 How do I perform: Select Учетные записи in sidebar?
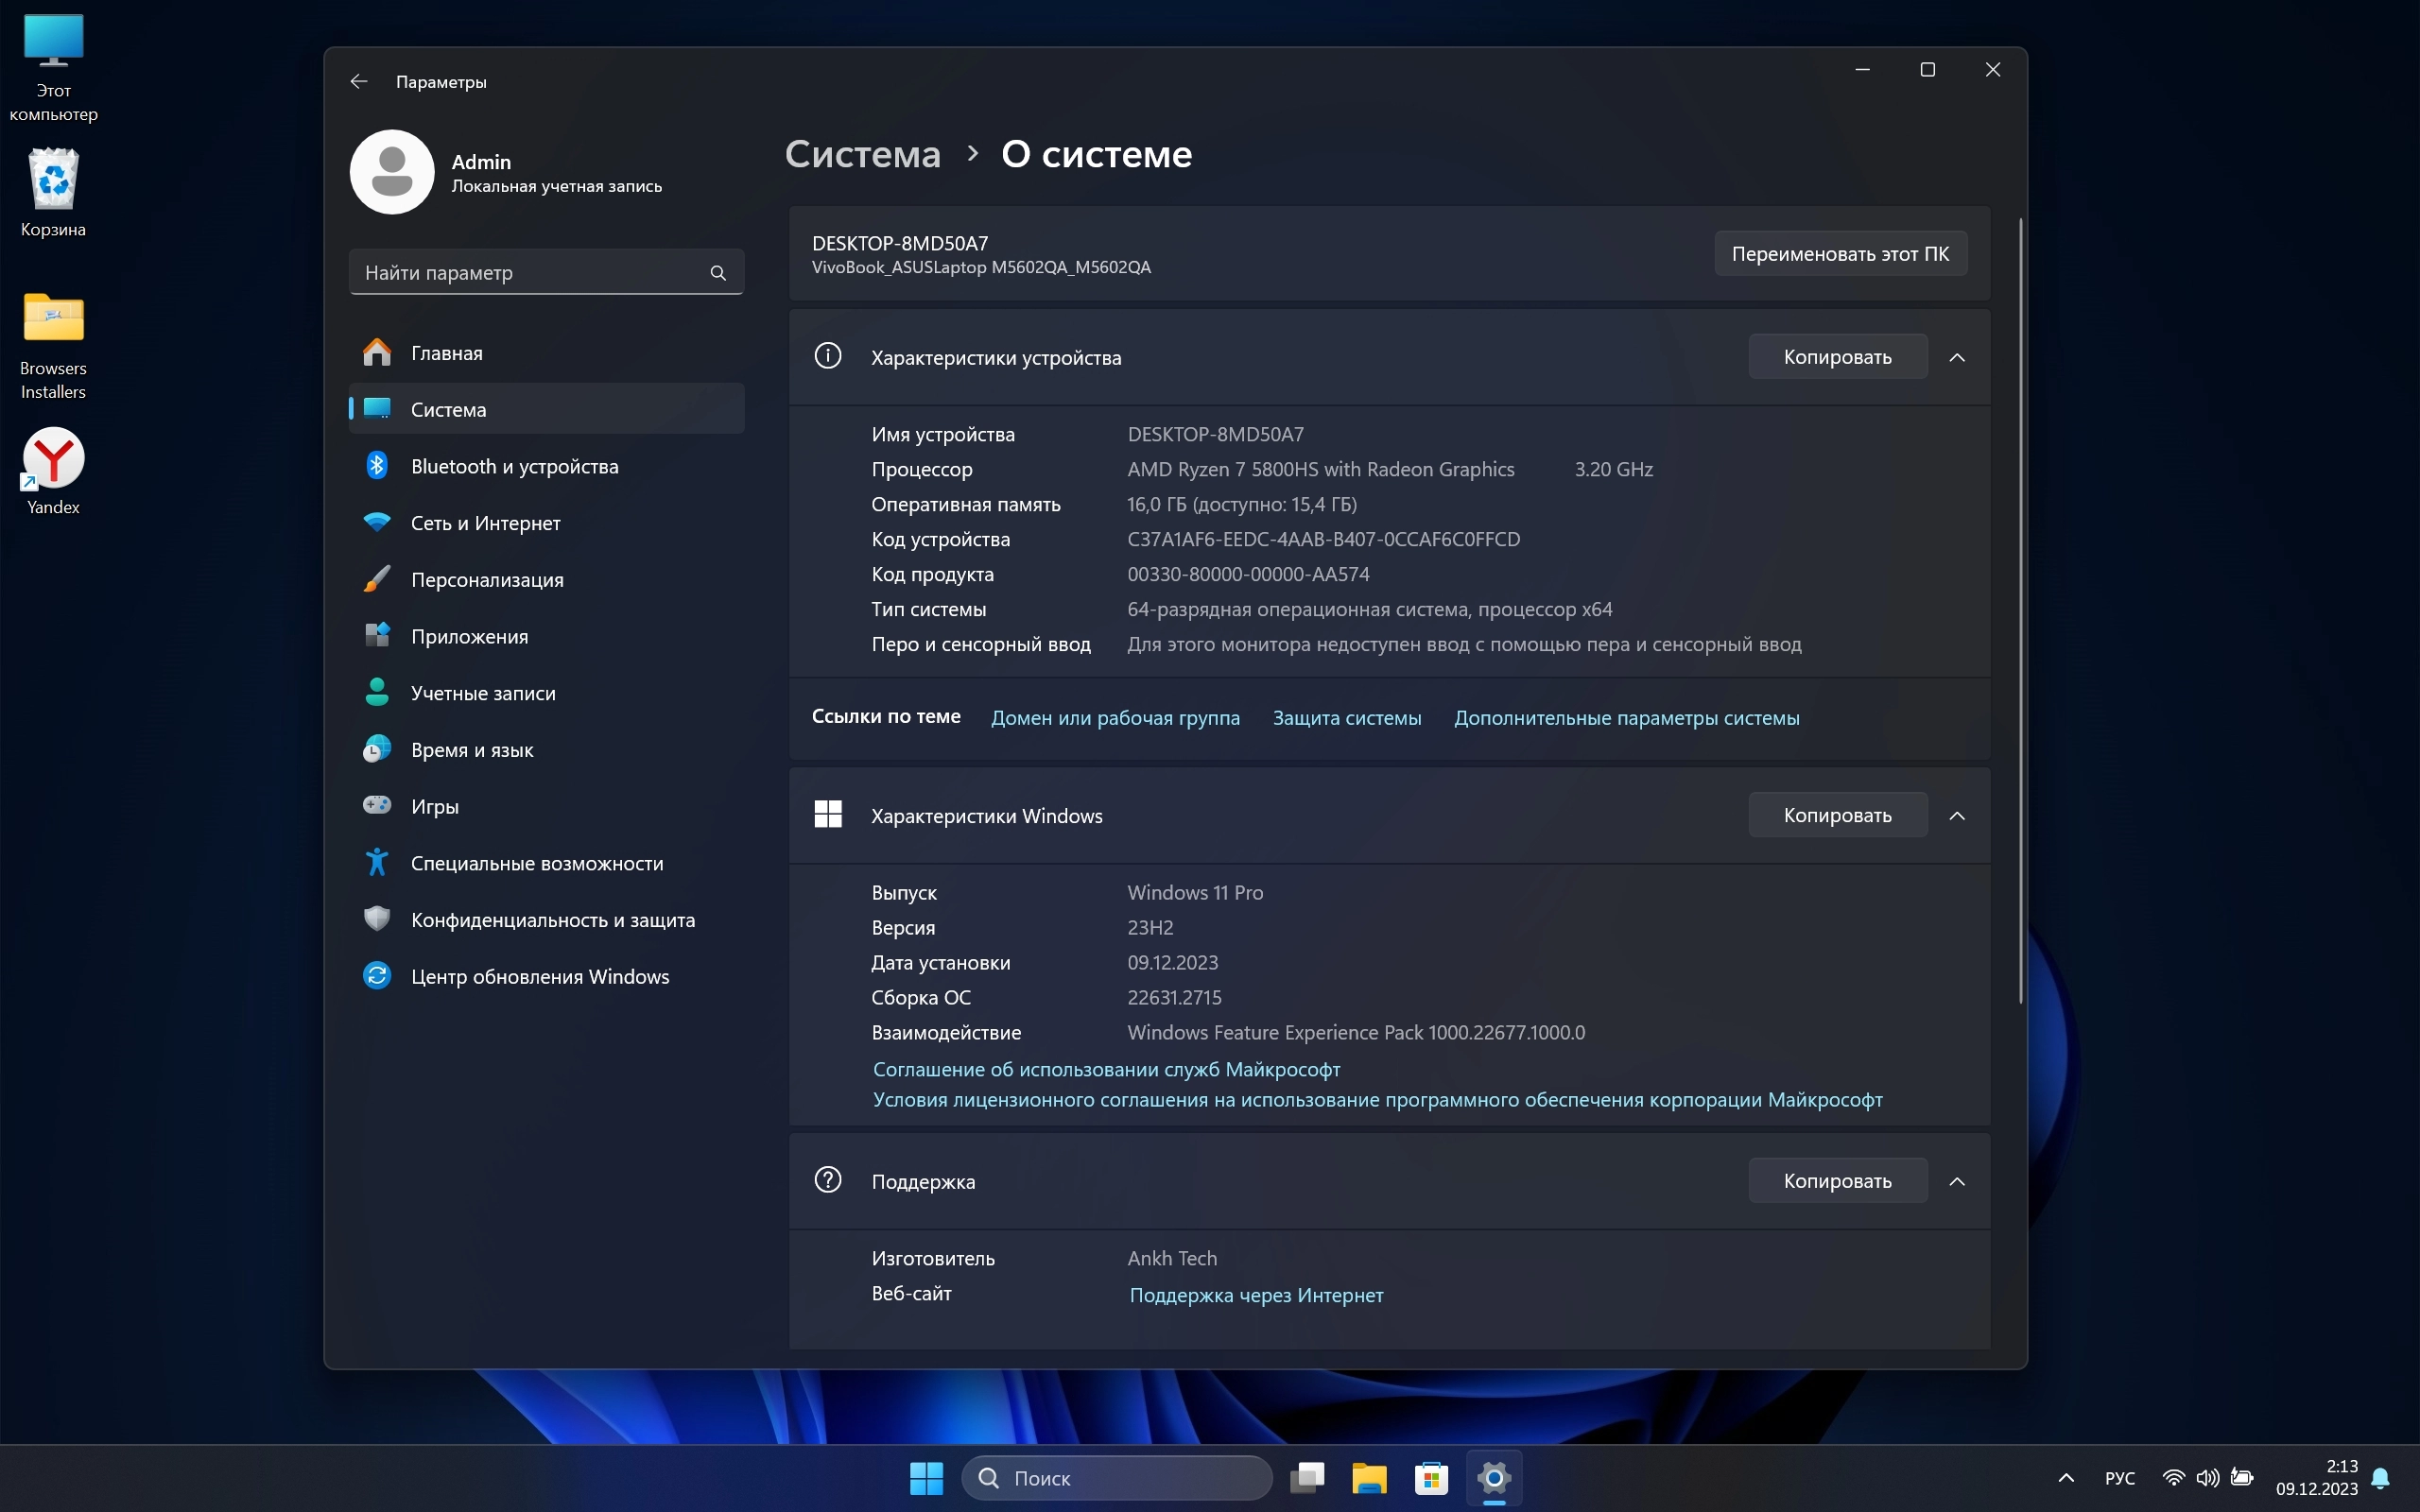[x=483, y=693]
